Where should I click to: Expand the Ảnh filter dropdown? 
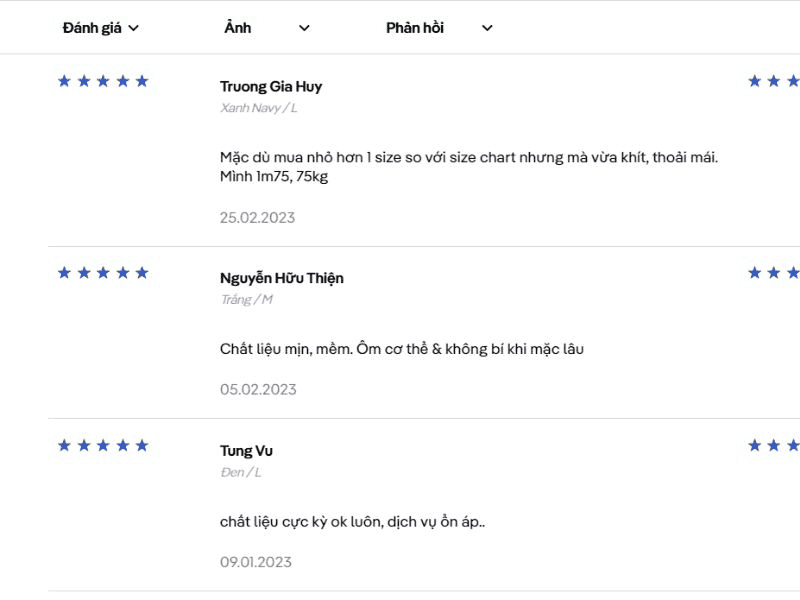(x=267, y=28)
